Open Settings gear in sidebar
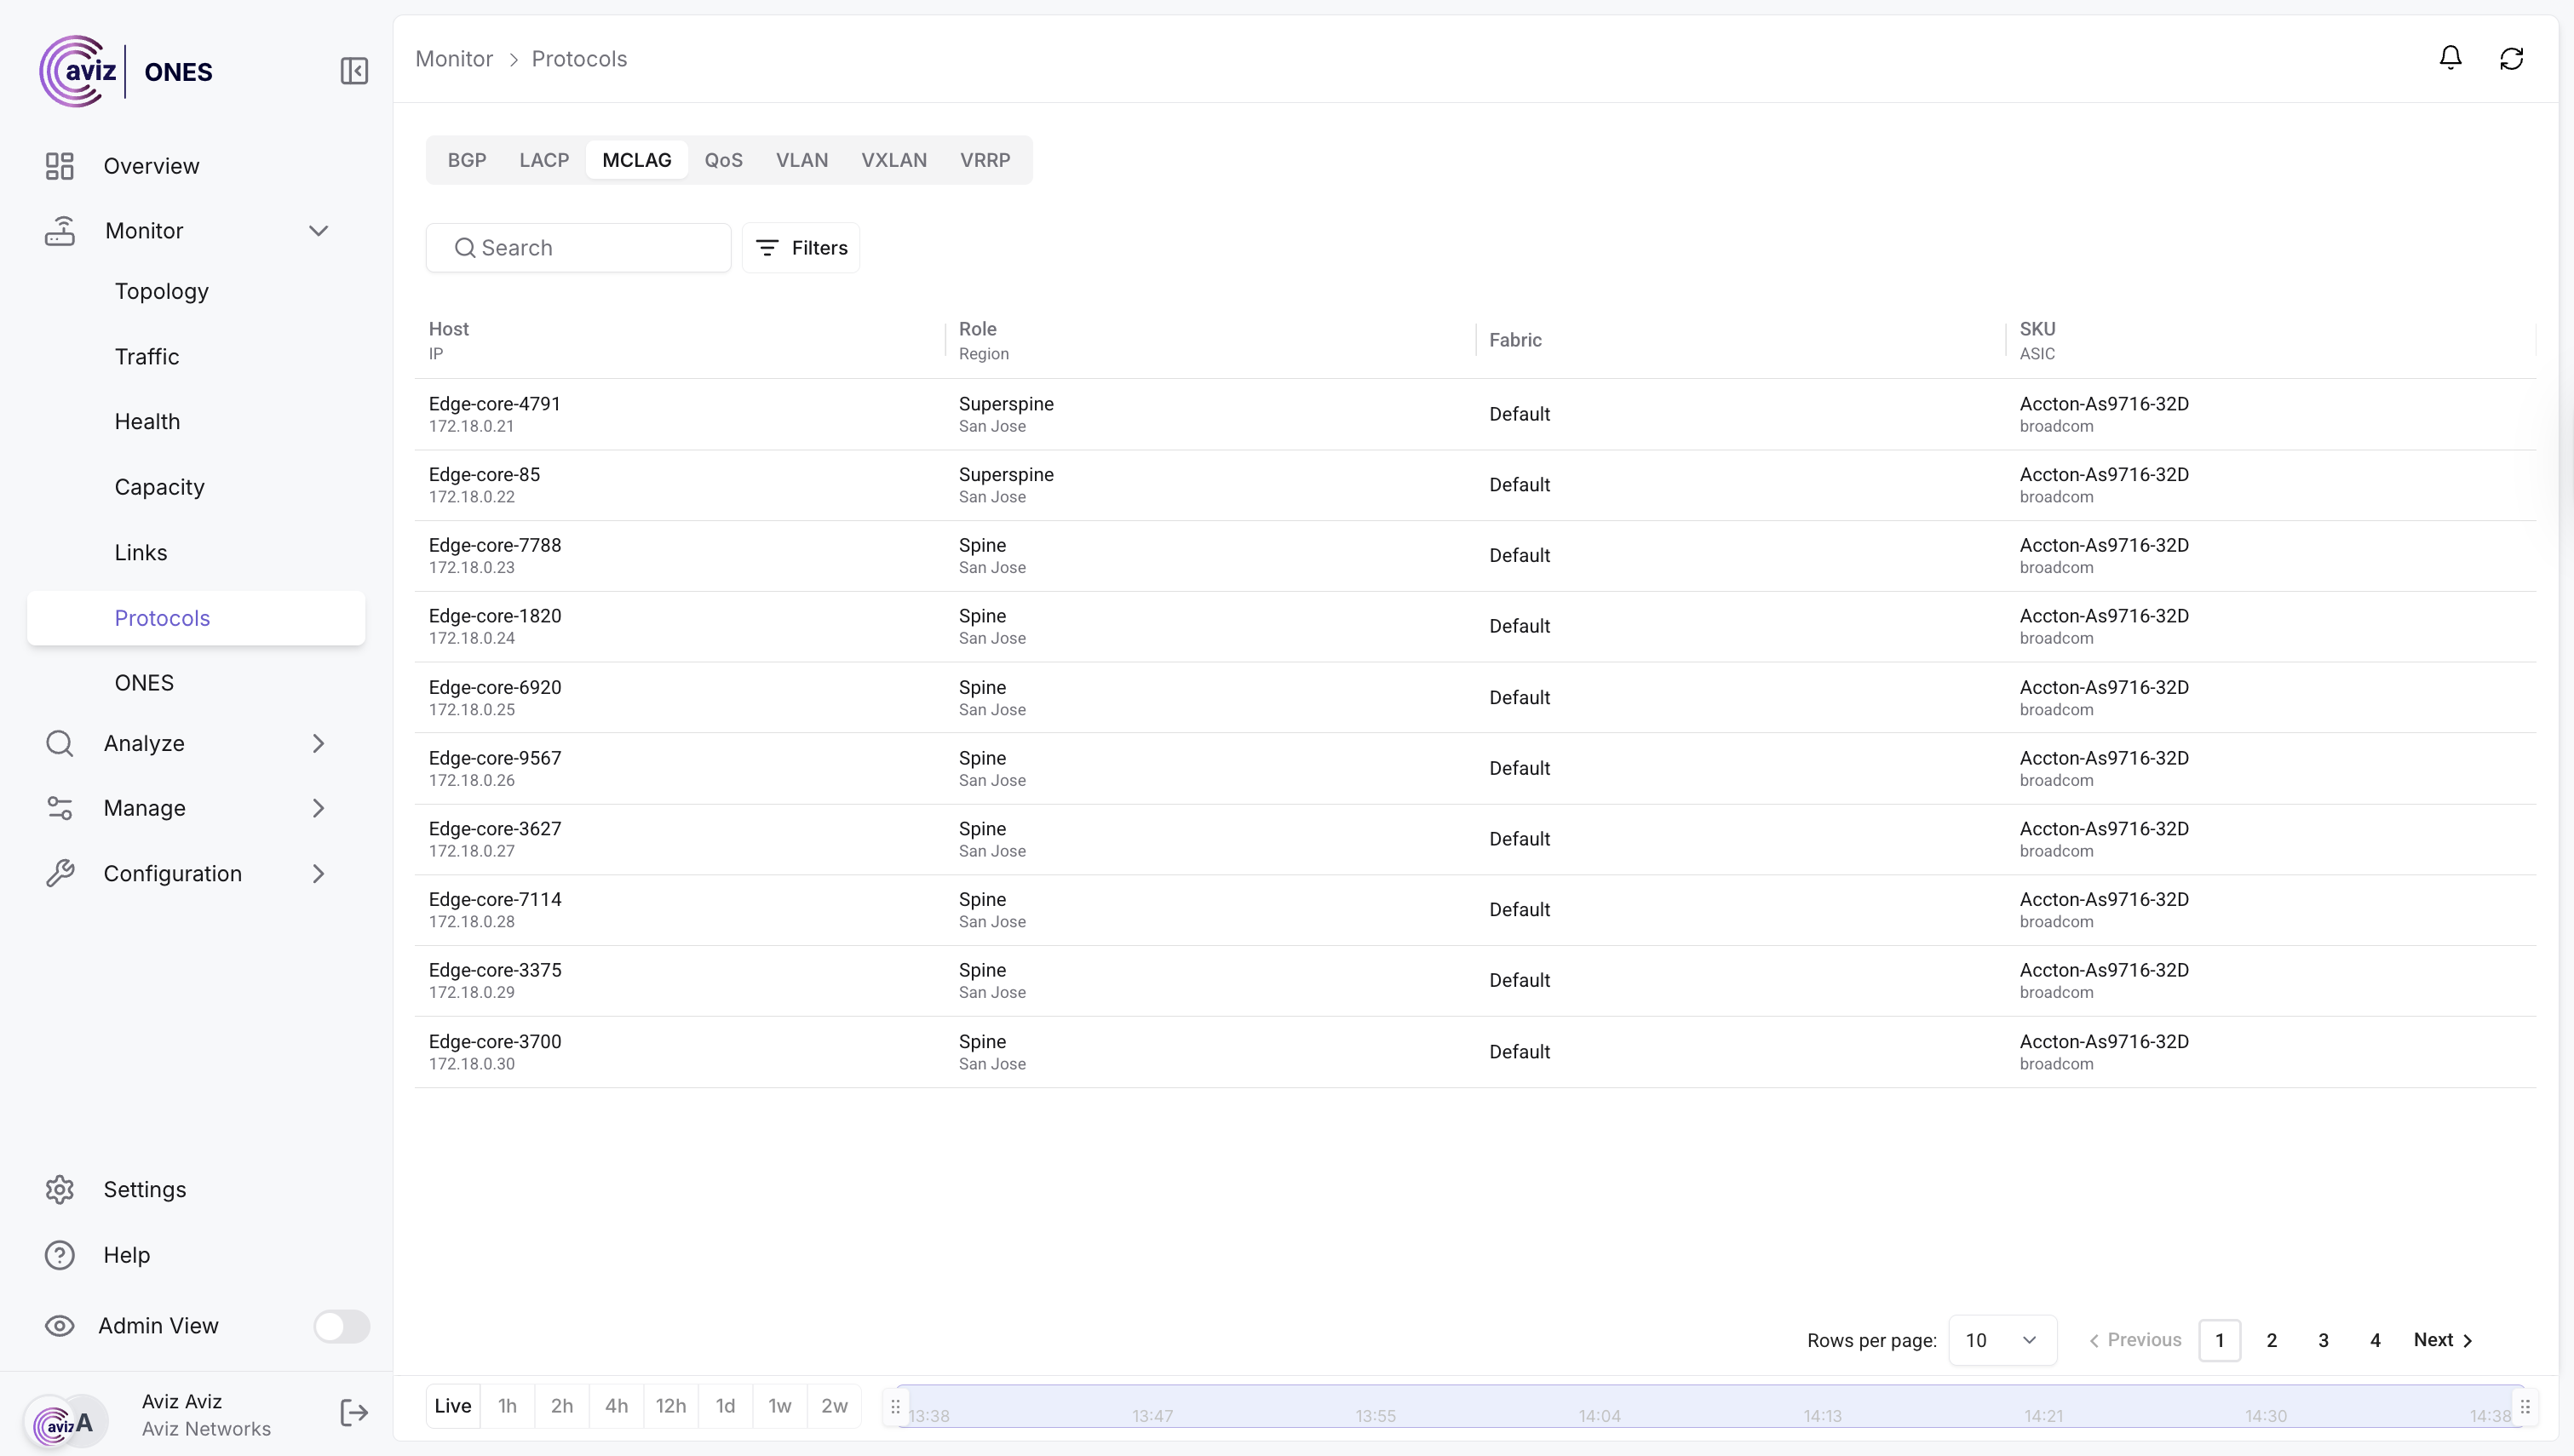The height and width of the screenshot is (1456, 2574). tap(60, 1189)
